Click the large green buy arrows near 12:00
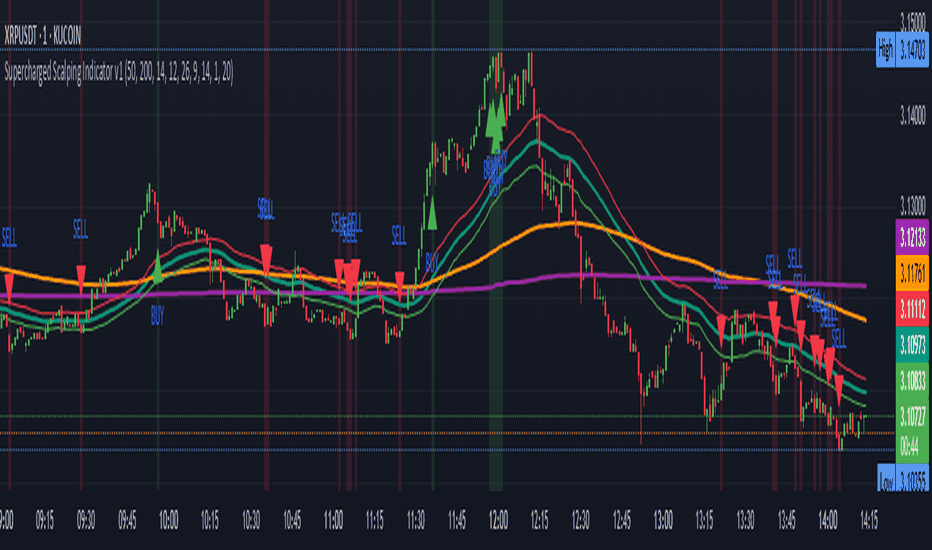 [x=496, y=122]
